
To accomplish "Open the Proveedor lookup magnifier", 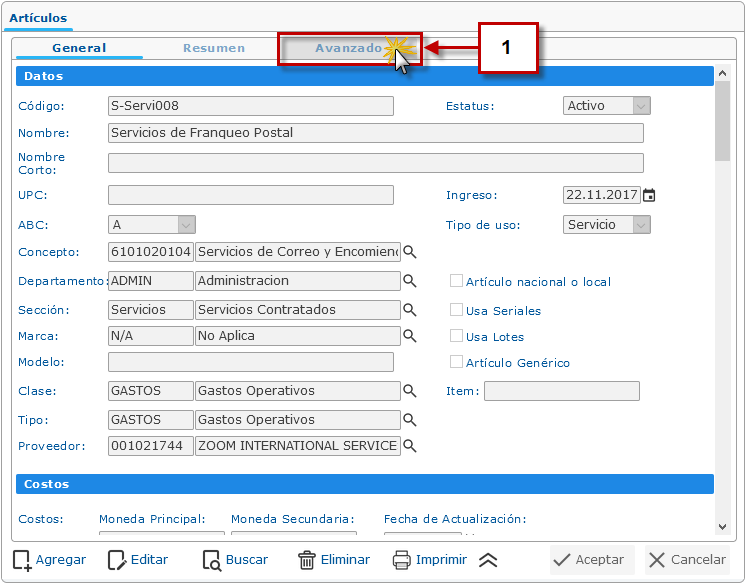I will coord(409,446).
